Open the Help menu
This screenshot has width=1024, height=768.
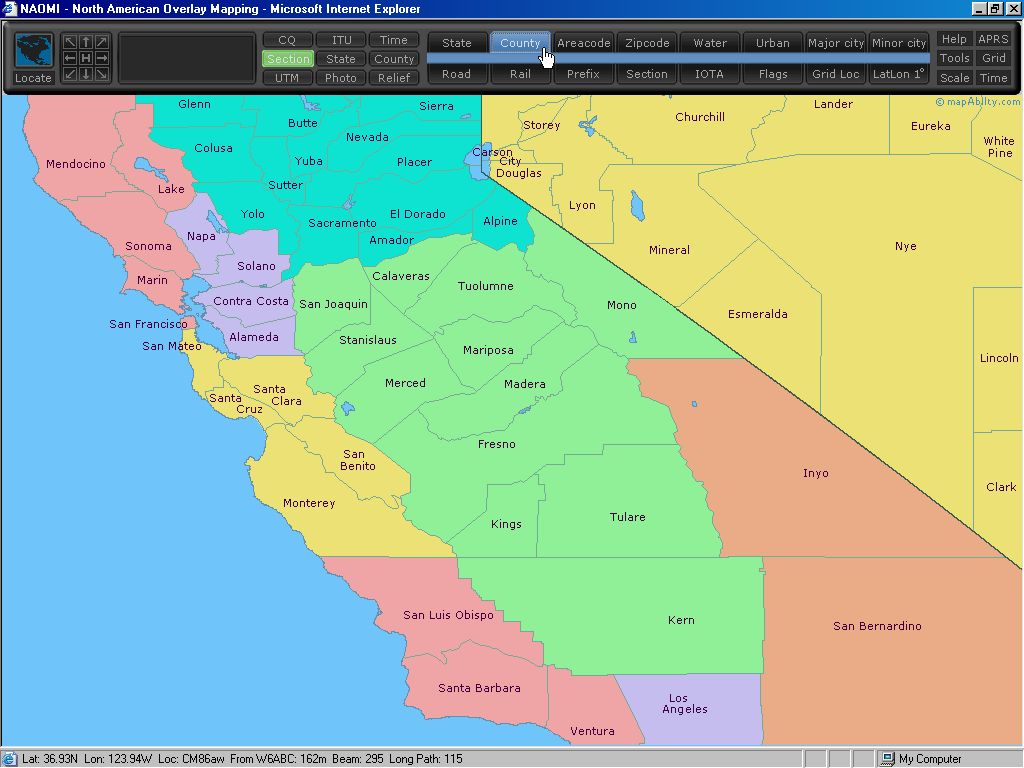click(954, 39)
